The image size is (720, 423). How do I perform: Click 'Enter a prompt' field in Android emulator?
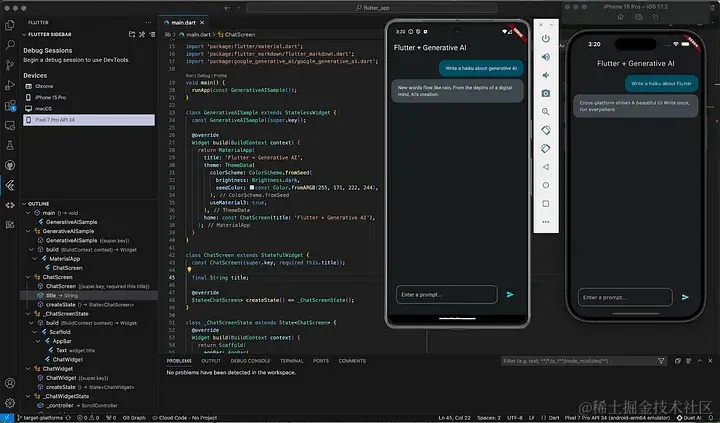(x=447, y=294)
